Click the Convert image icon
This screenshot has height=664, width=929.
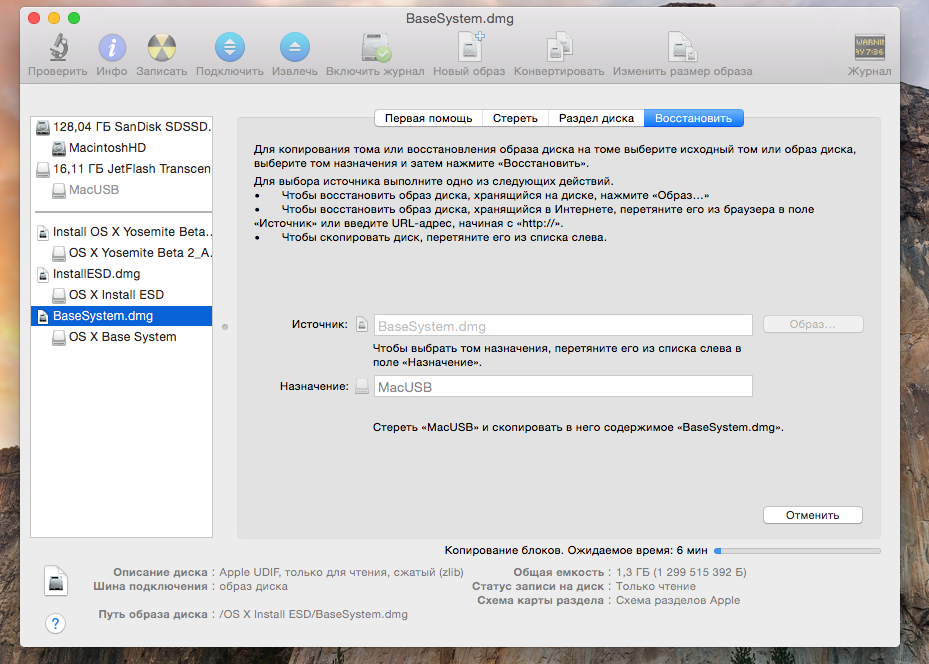point(559,48)
